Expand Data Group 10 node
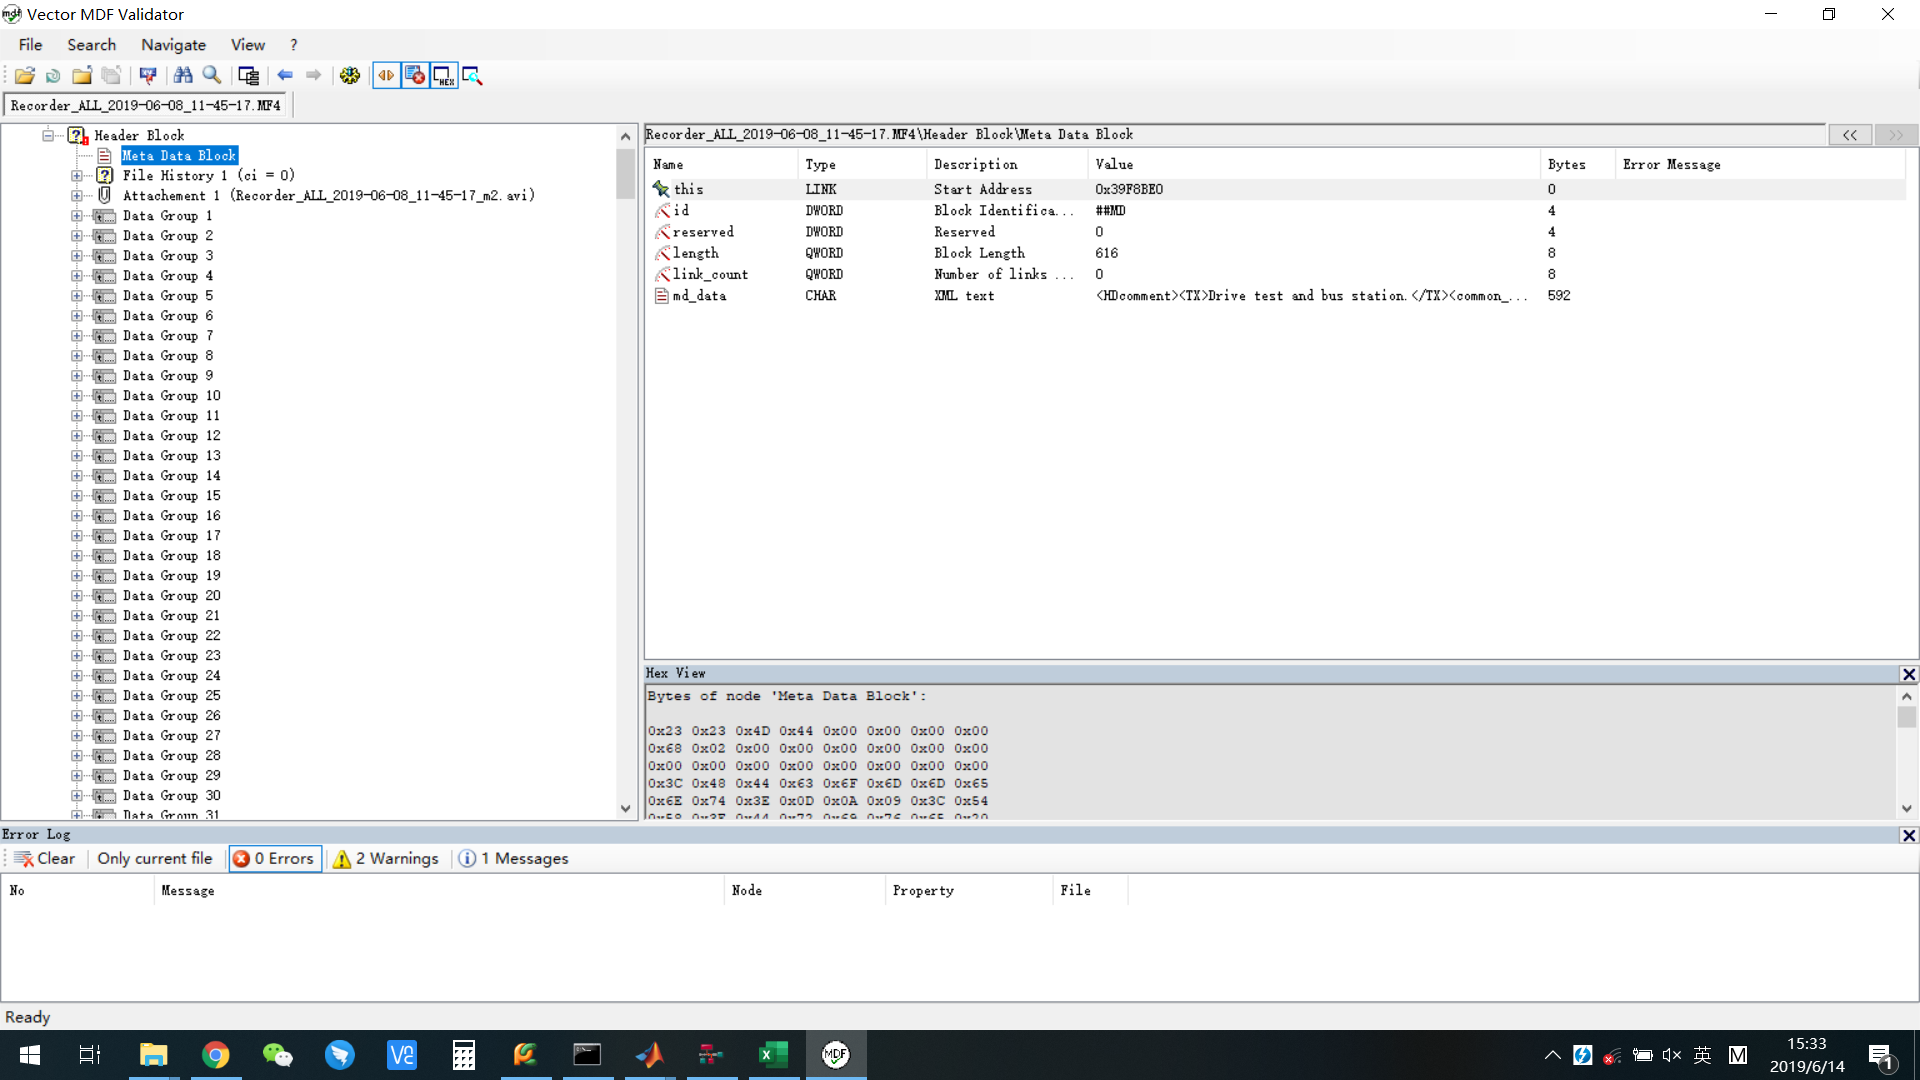Image resolution: width=1920 pixels, height=1080 pixels. pos(77,395)
